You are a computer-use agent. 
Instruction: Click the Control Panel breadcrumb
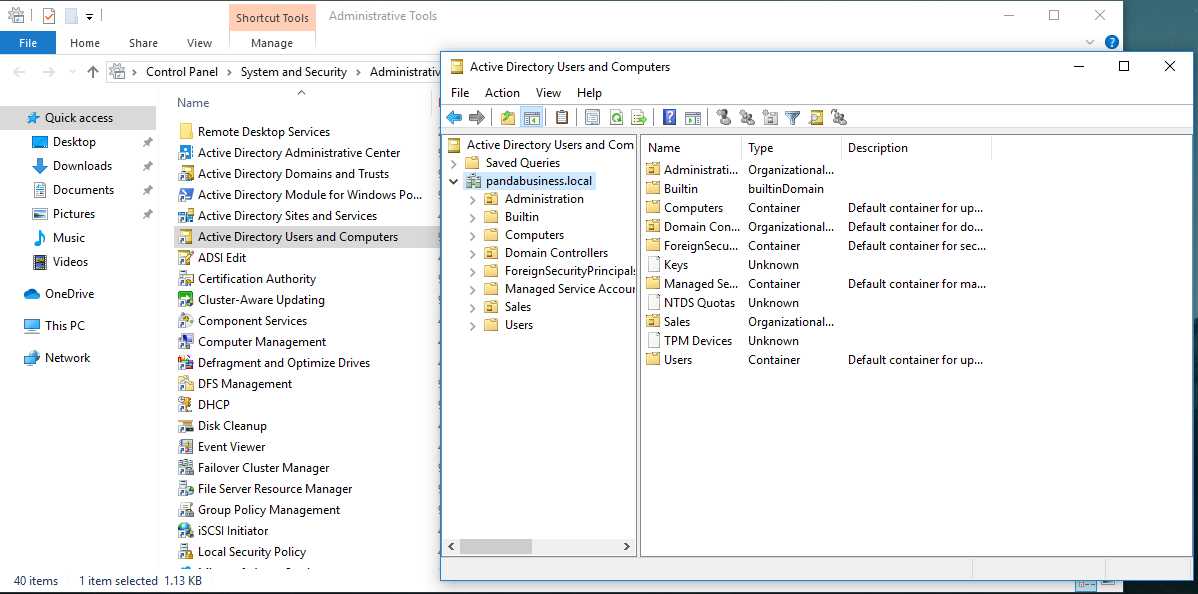[x=182, y=72]
